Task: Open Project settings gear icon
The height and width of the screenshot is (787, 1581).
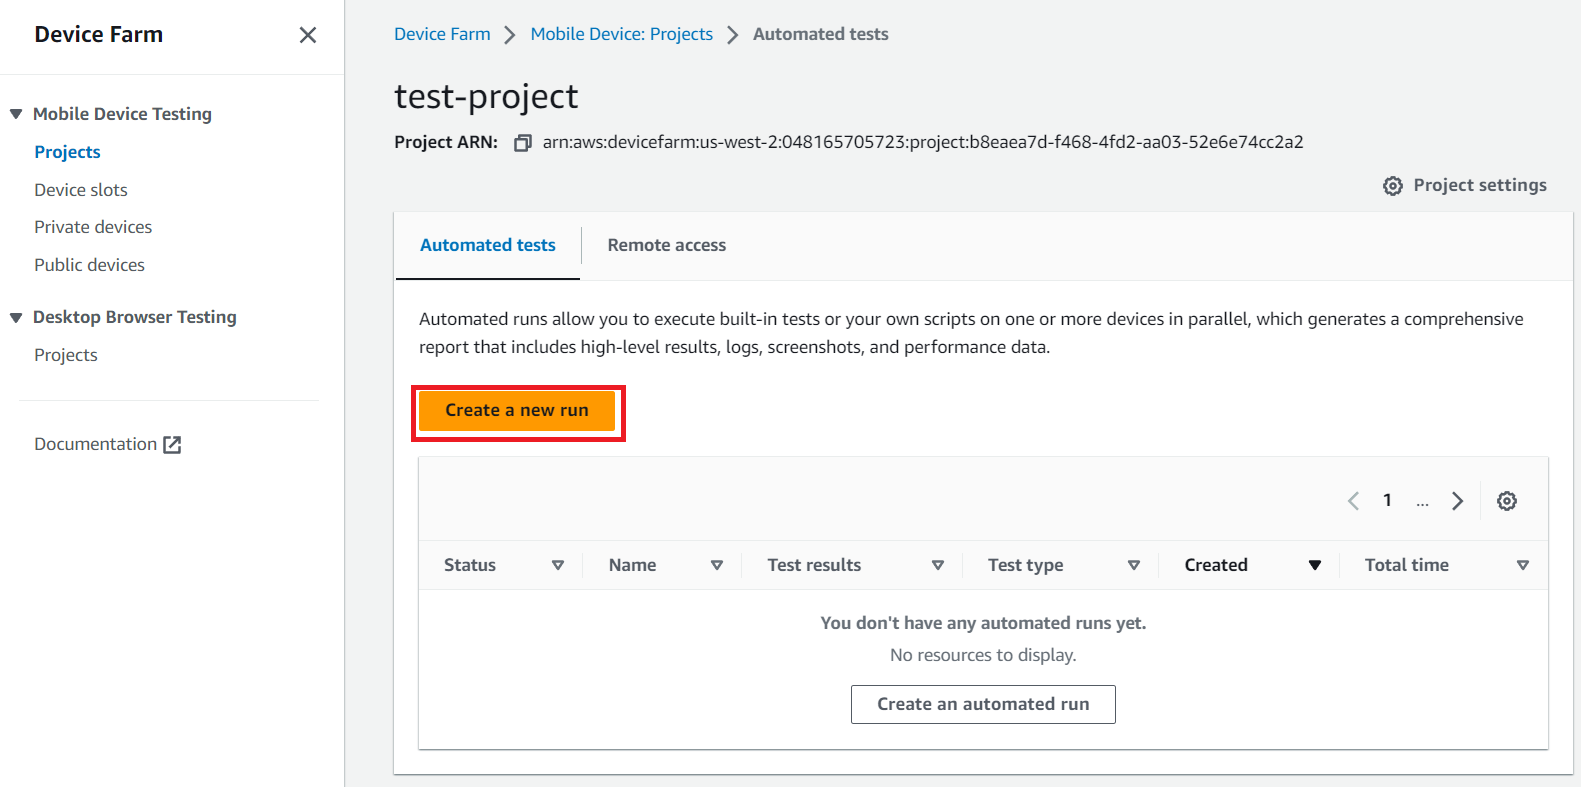Action: coord(1392,186)
